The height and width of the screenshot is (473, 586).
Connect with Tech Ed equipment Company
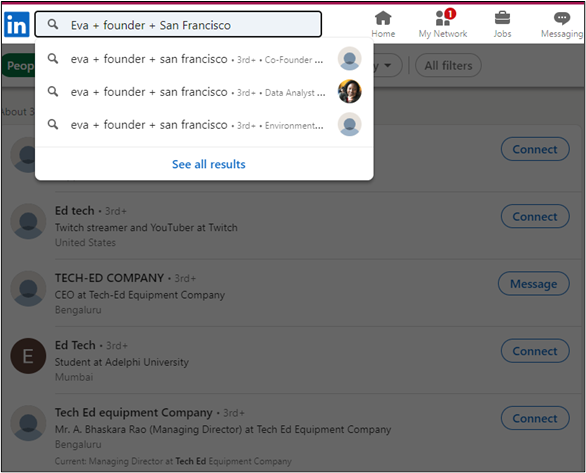(535, 418)
